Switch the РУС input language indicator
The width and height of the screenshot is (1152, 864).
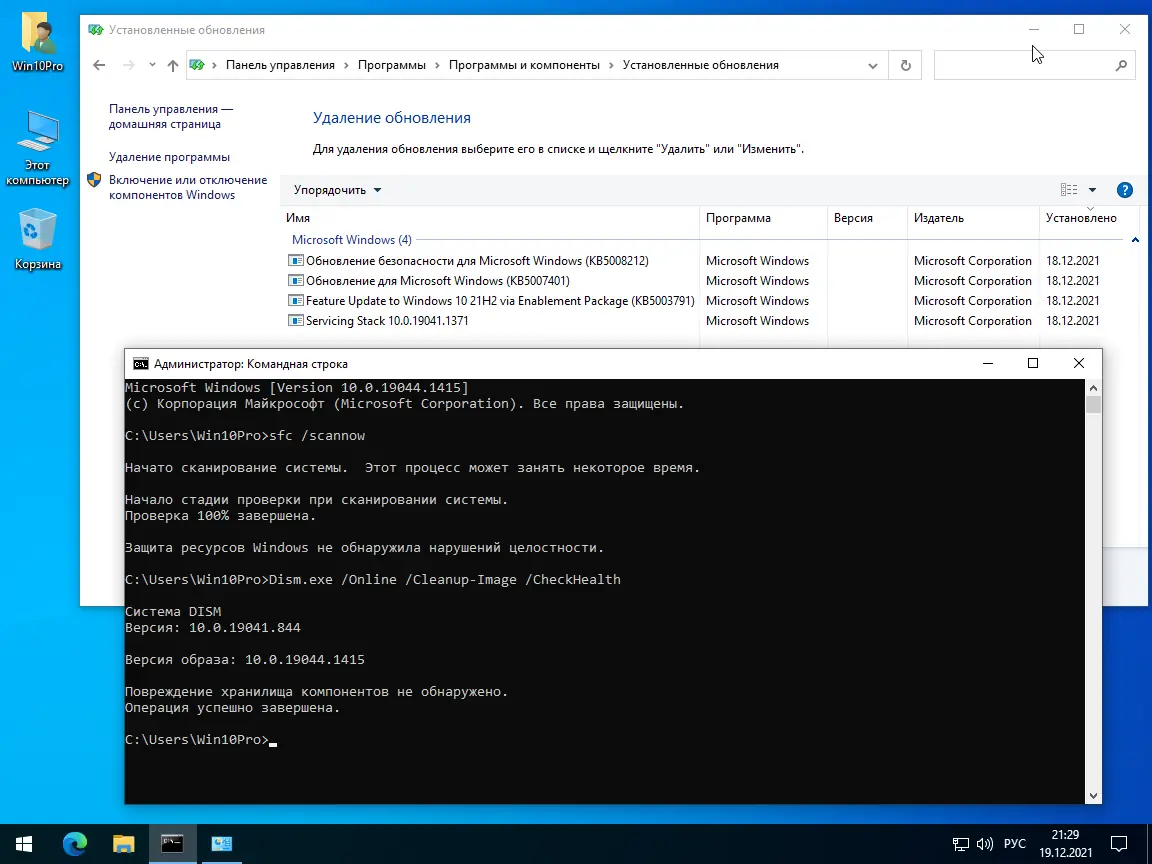pyautogui.click(x=1015, y=844)
